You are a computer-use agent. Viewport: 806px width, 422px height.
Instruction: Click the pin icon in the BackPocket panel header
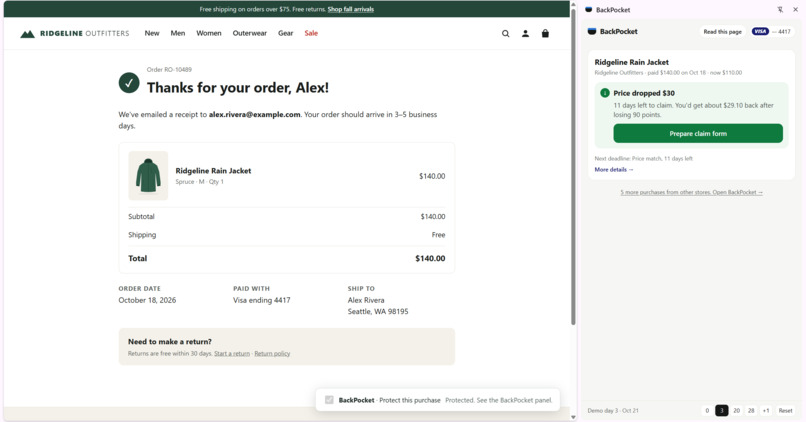(780, 10)
